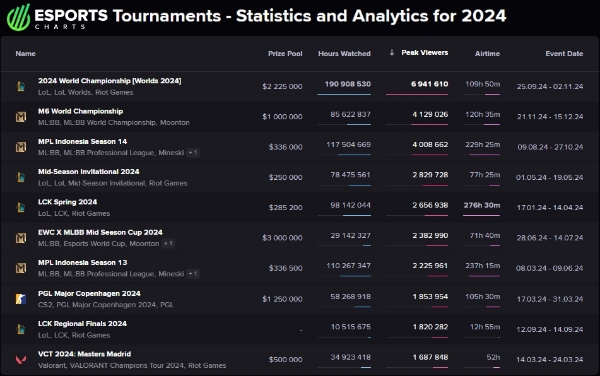Expand the +1 tag on MPL Indonesia Season 13
This screenshot has height=376, width=600.
click(x=193, y=273)
